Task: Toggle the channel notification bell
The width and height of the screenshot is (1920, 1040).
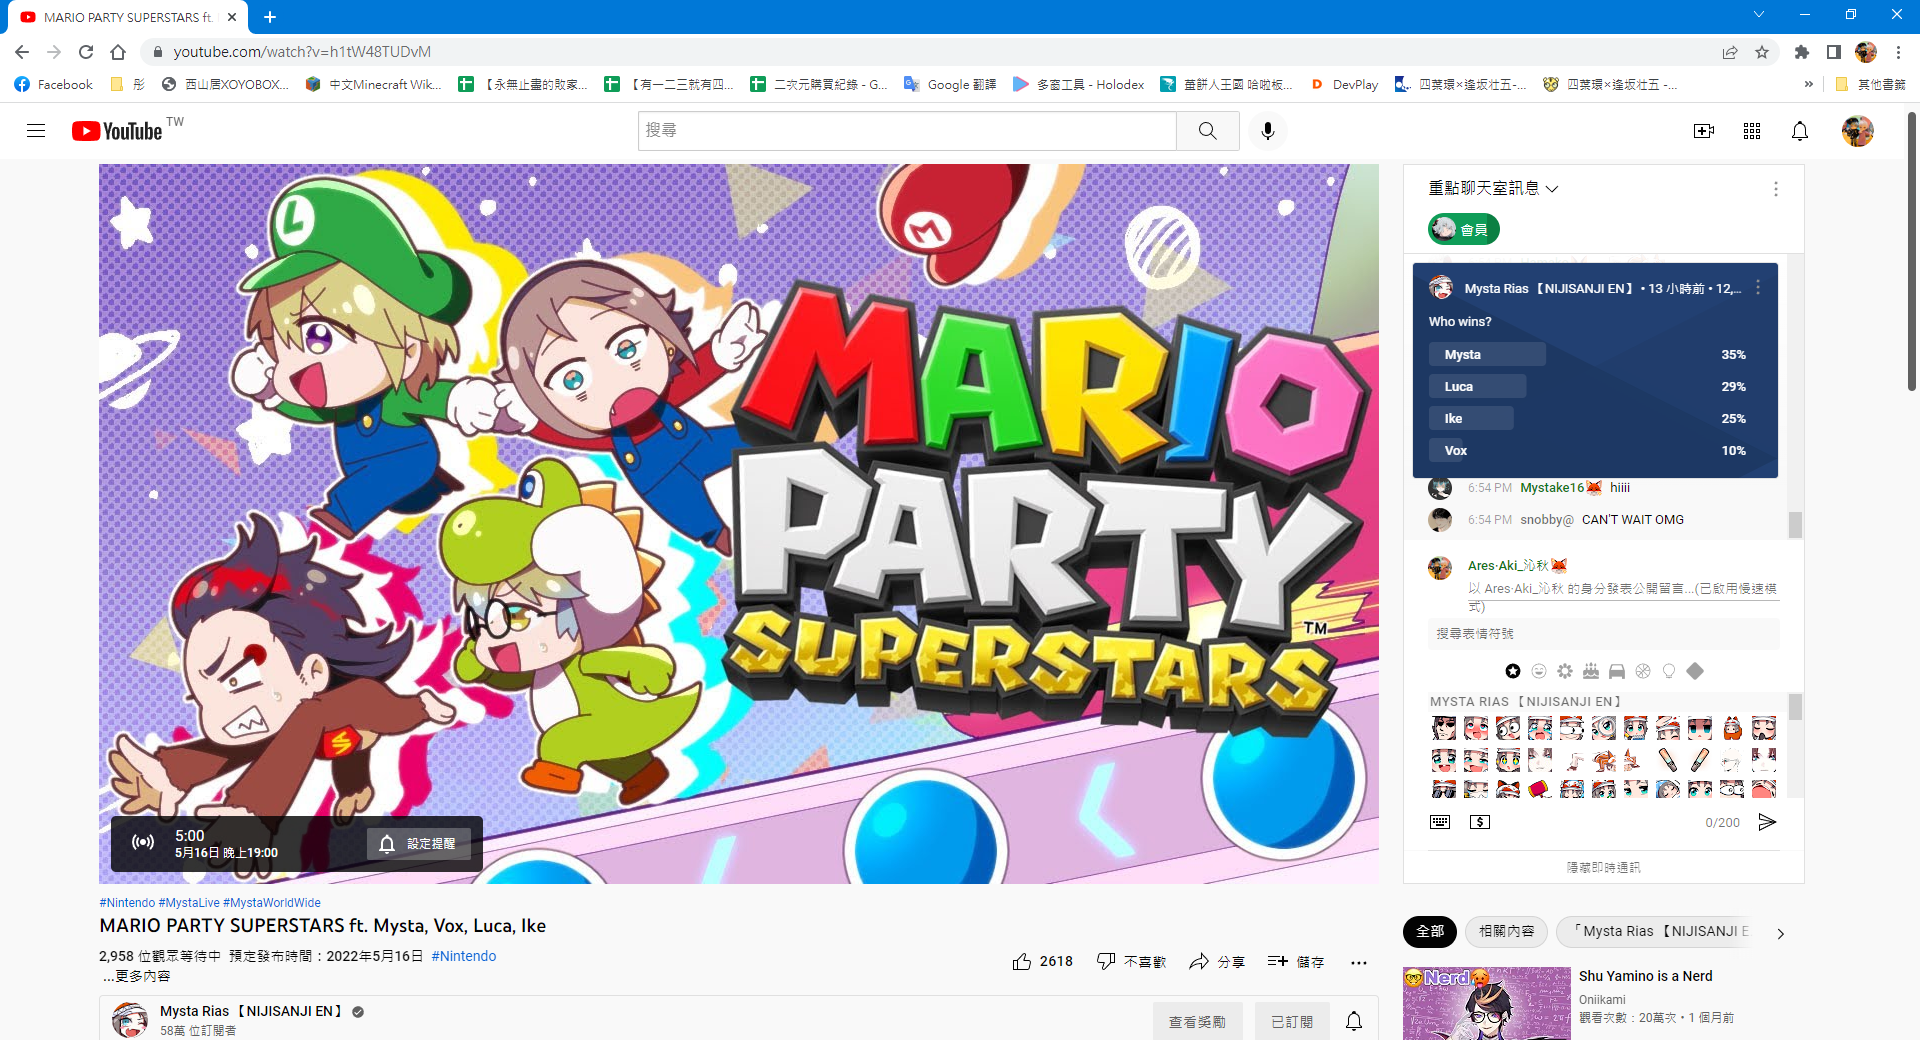Action: [1354, 1021]
